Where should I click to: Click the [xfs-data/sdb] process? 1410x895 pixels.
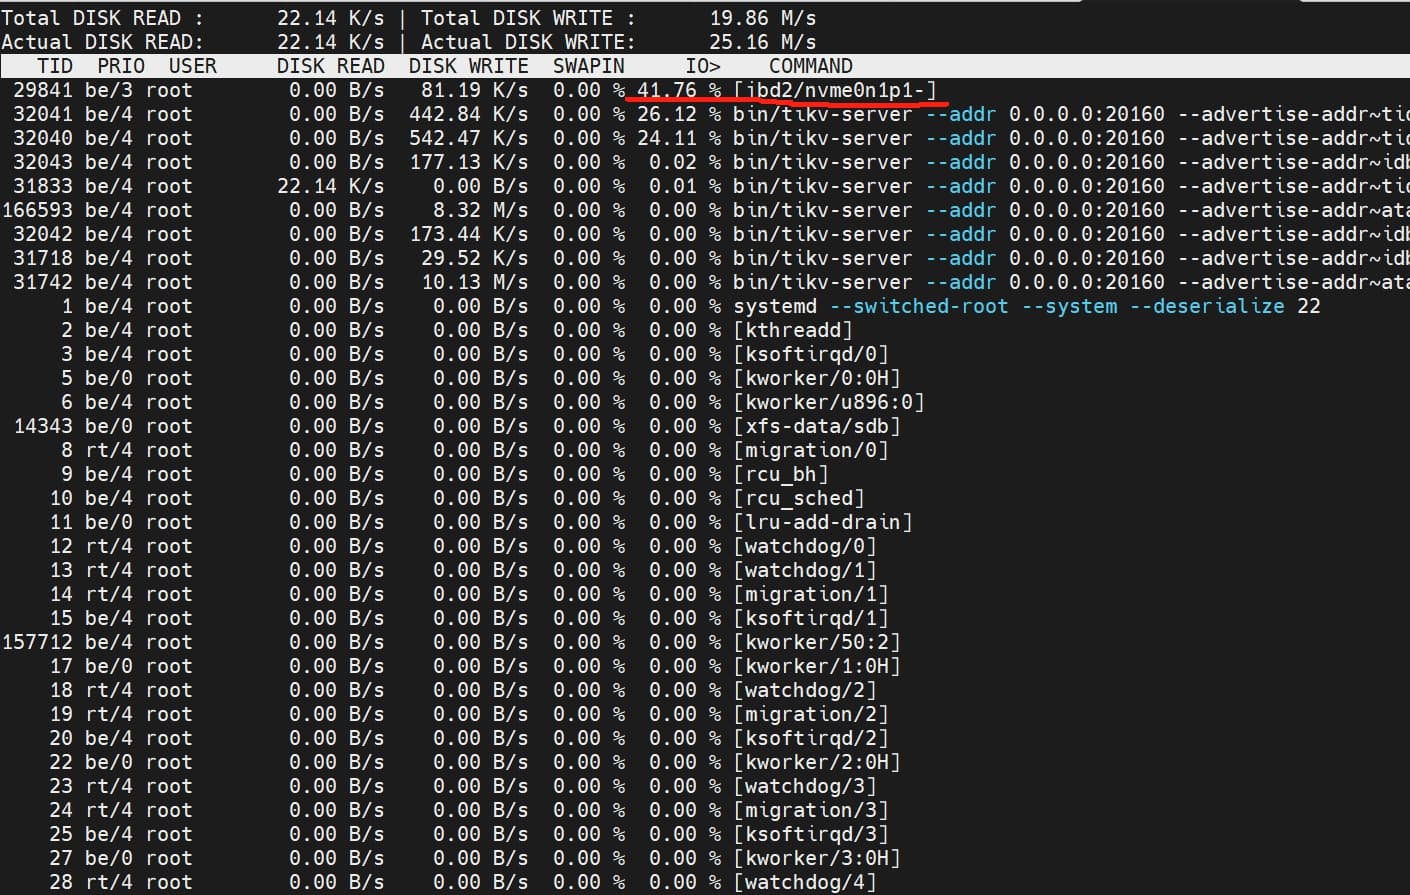coord(817,426)
